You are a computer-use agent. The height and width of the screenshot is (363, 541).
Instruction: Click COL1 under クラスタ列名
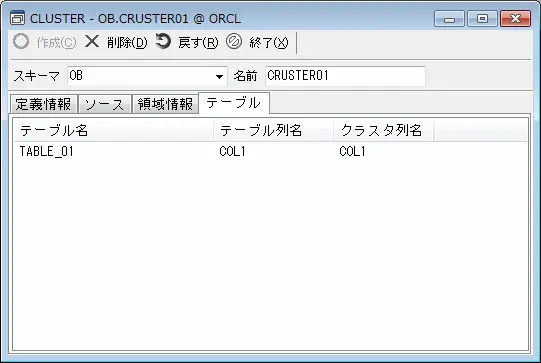point(352,151)
